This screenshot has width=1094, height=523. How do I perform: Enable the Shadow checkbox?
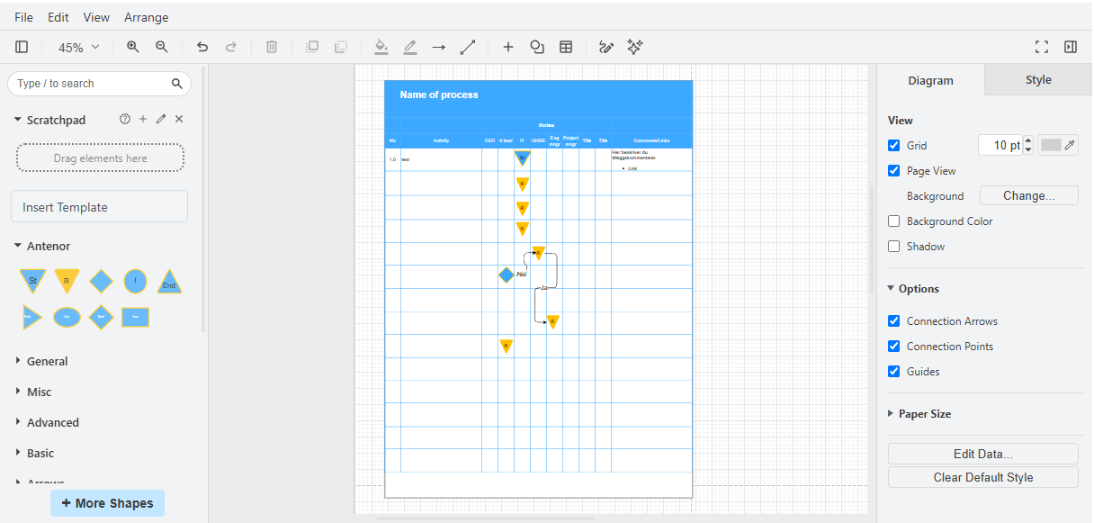[x=894, y=246]
